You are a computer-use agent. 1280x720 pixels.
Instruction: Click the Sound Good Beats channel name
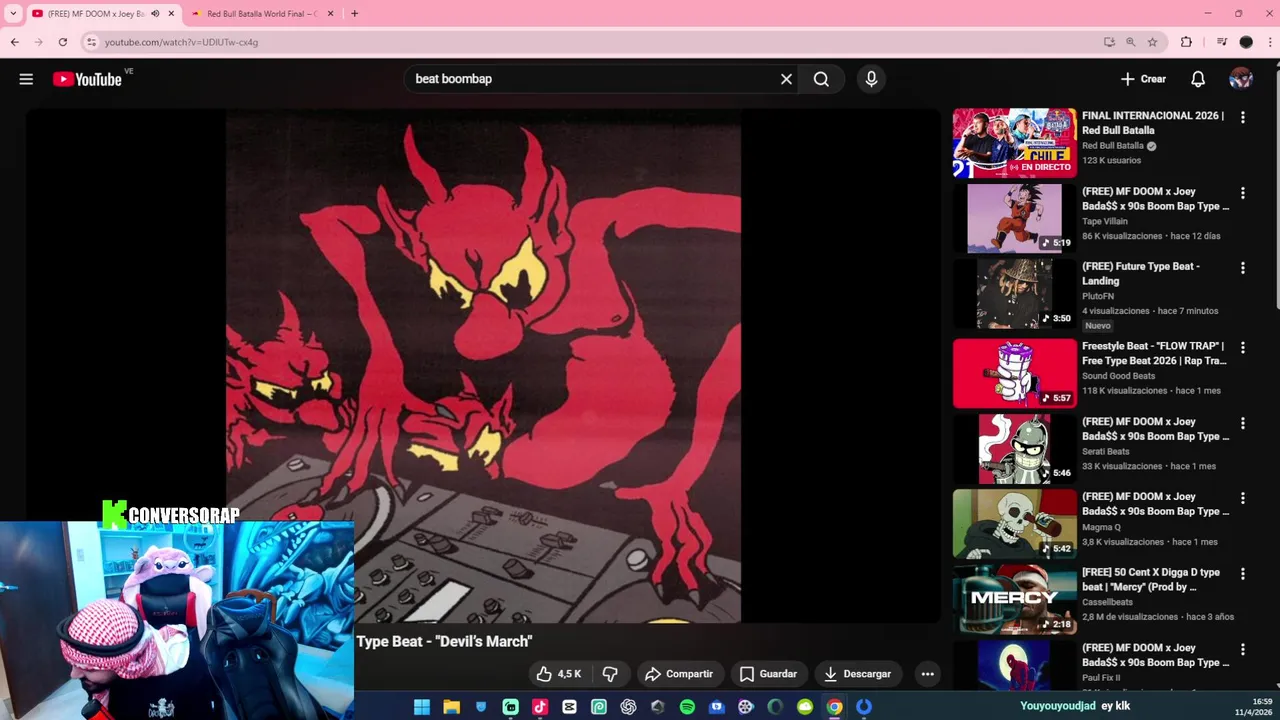coord(1119,376)
